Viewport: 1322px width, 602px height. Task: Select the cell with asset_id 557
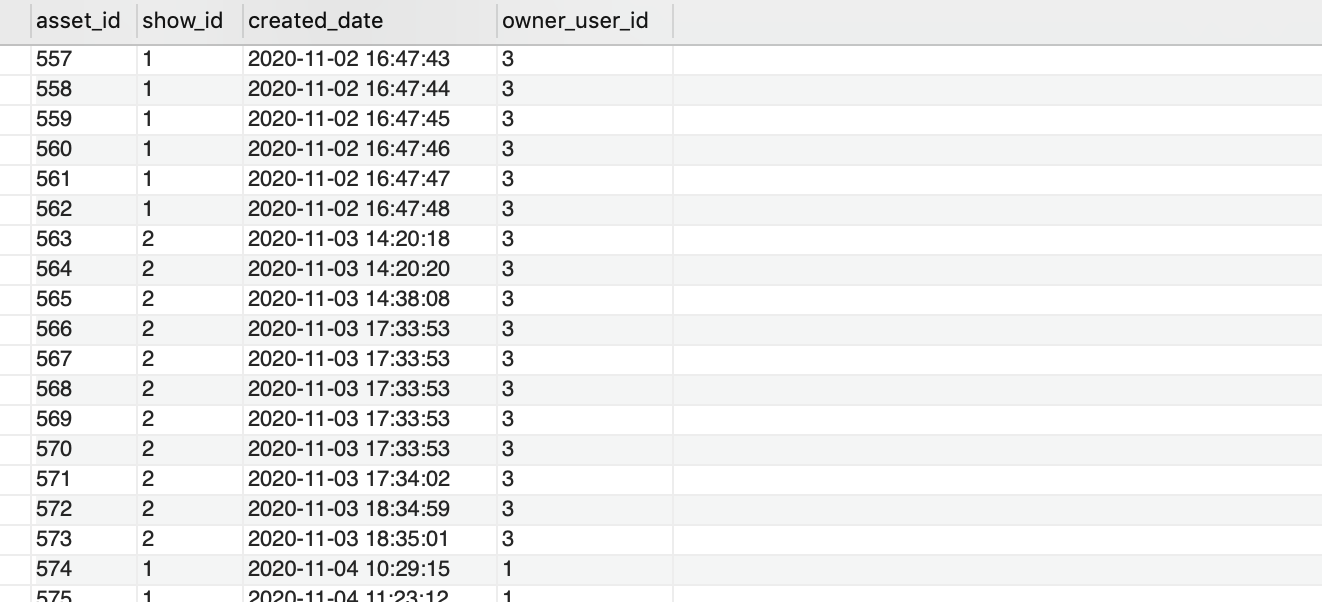54,60
